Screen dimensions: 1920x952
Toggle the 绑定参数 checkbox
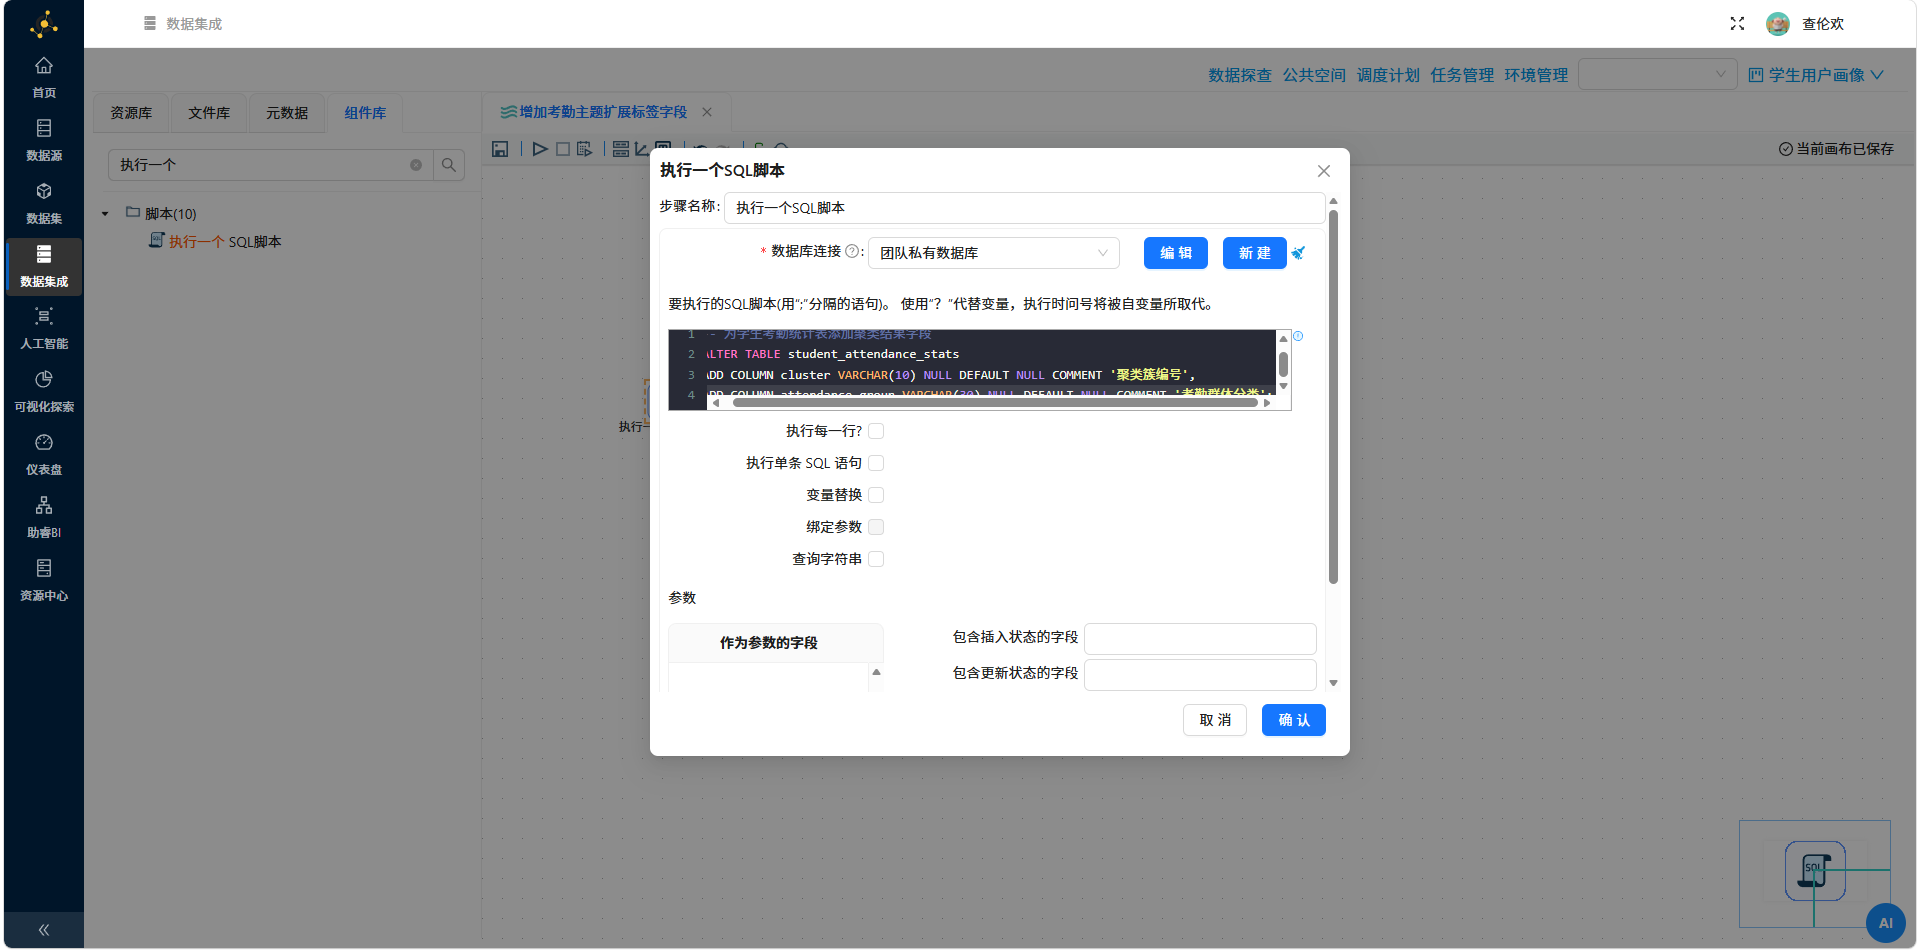876,527
